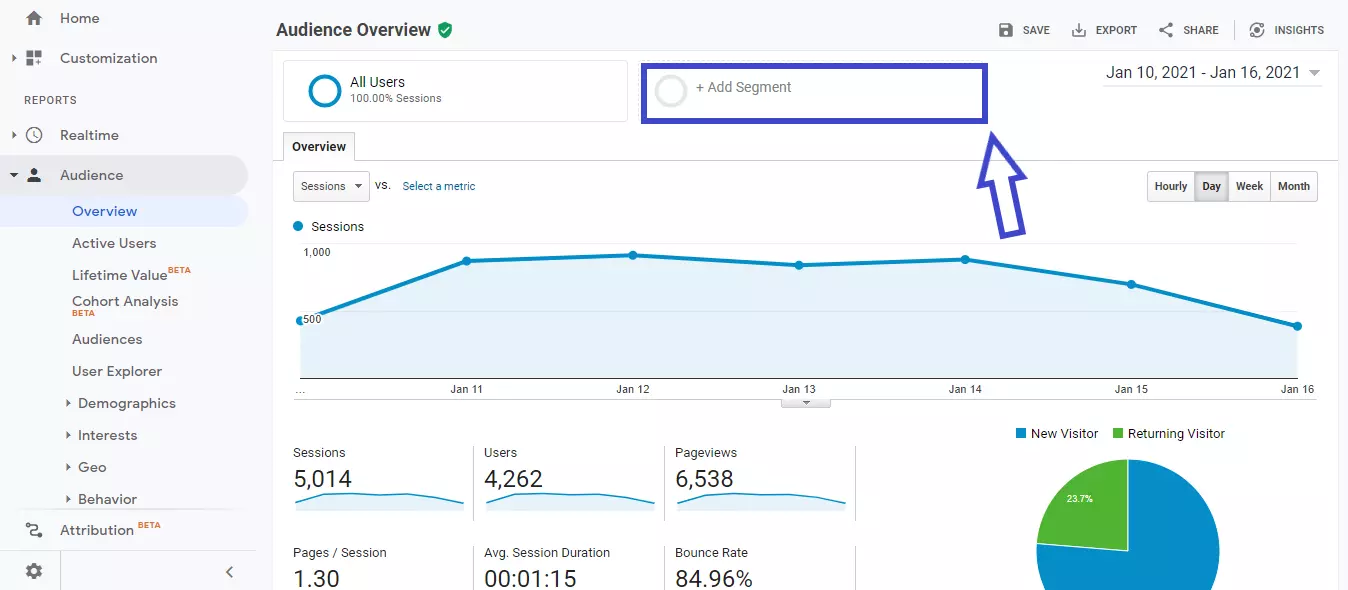Switch the chart to Hourly view

pos(1170,186)
